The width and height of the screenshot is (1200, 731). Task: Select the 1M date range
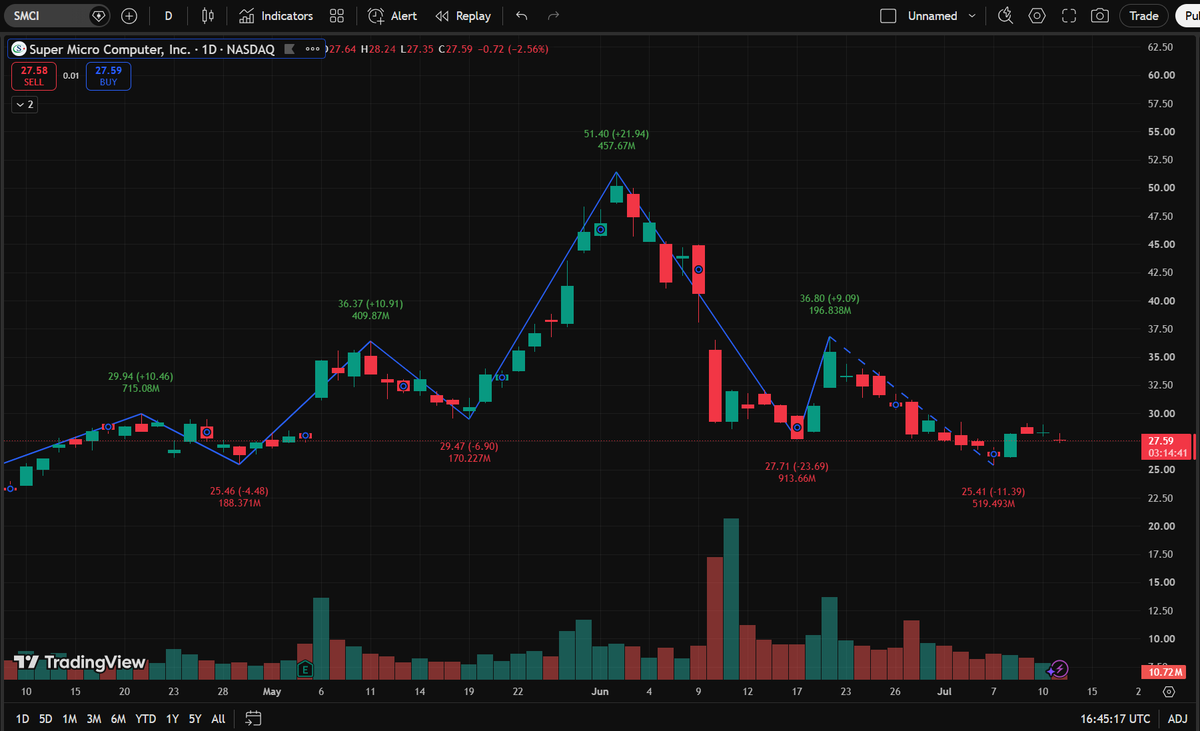(x=69, y=718)
